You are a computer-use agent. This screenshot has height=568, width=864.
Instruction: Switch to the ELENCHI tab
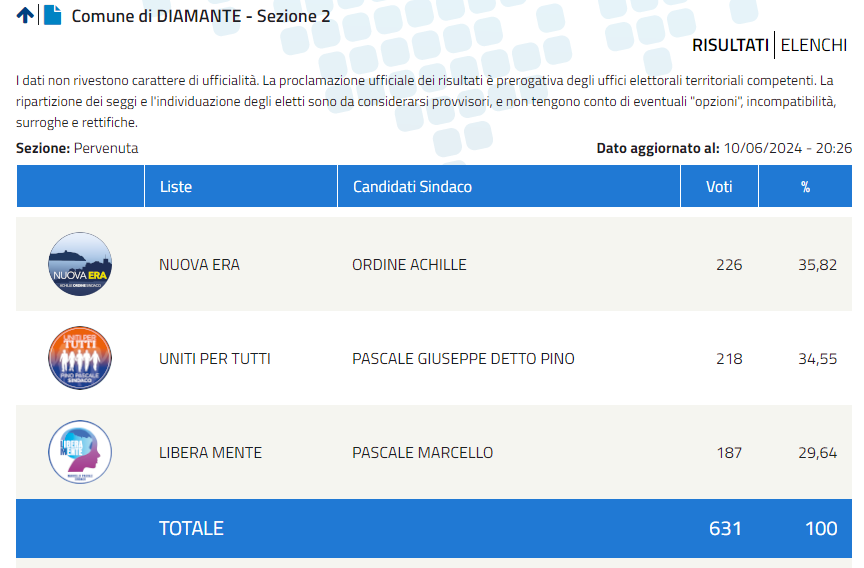click(813, 45)
